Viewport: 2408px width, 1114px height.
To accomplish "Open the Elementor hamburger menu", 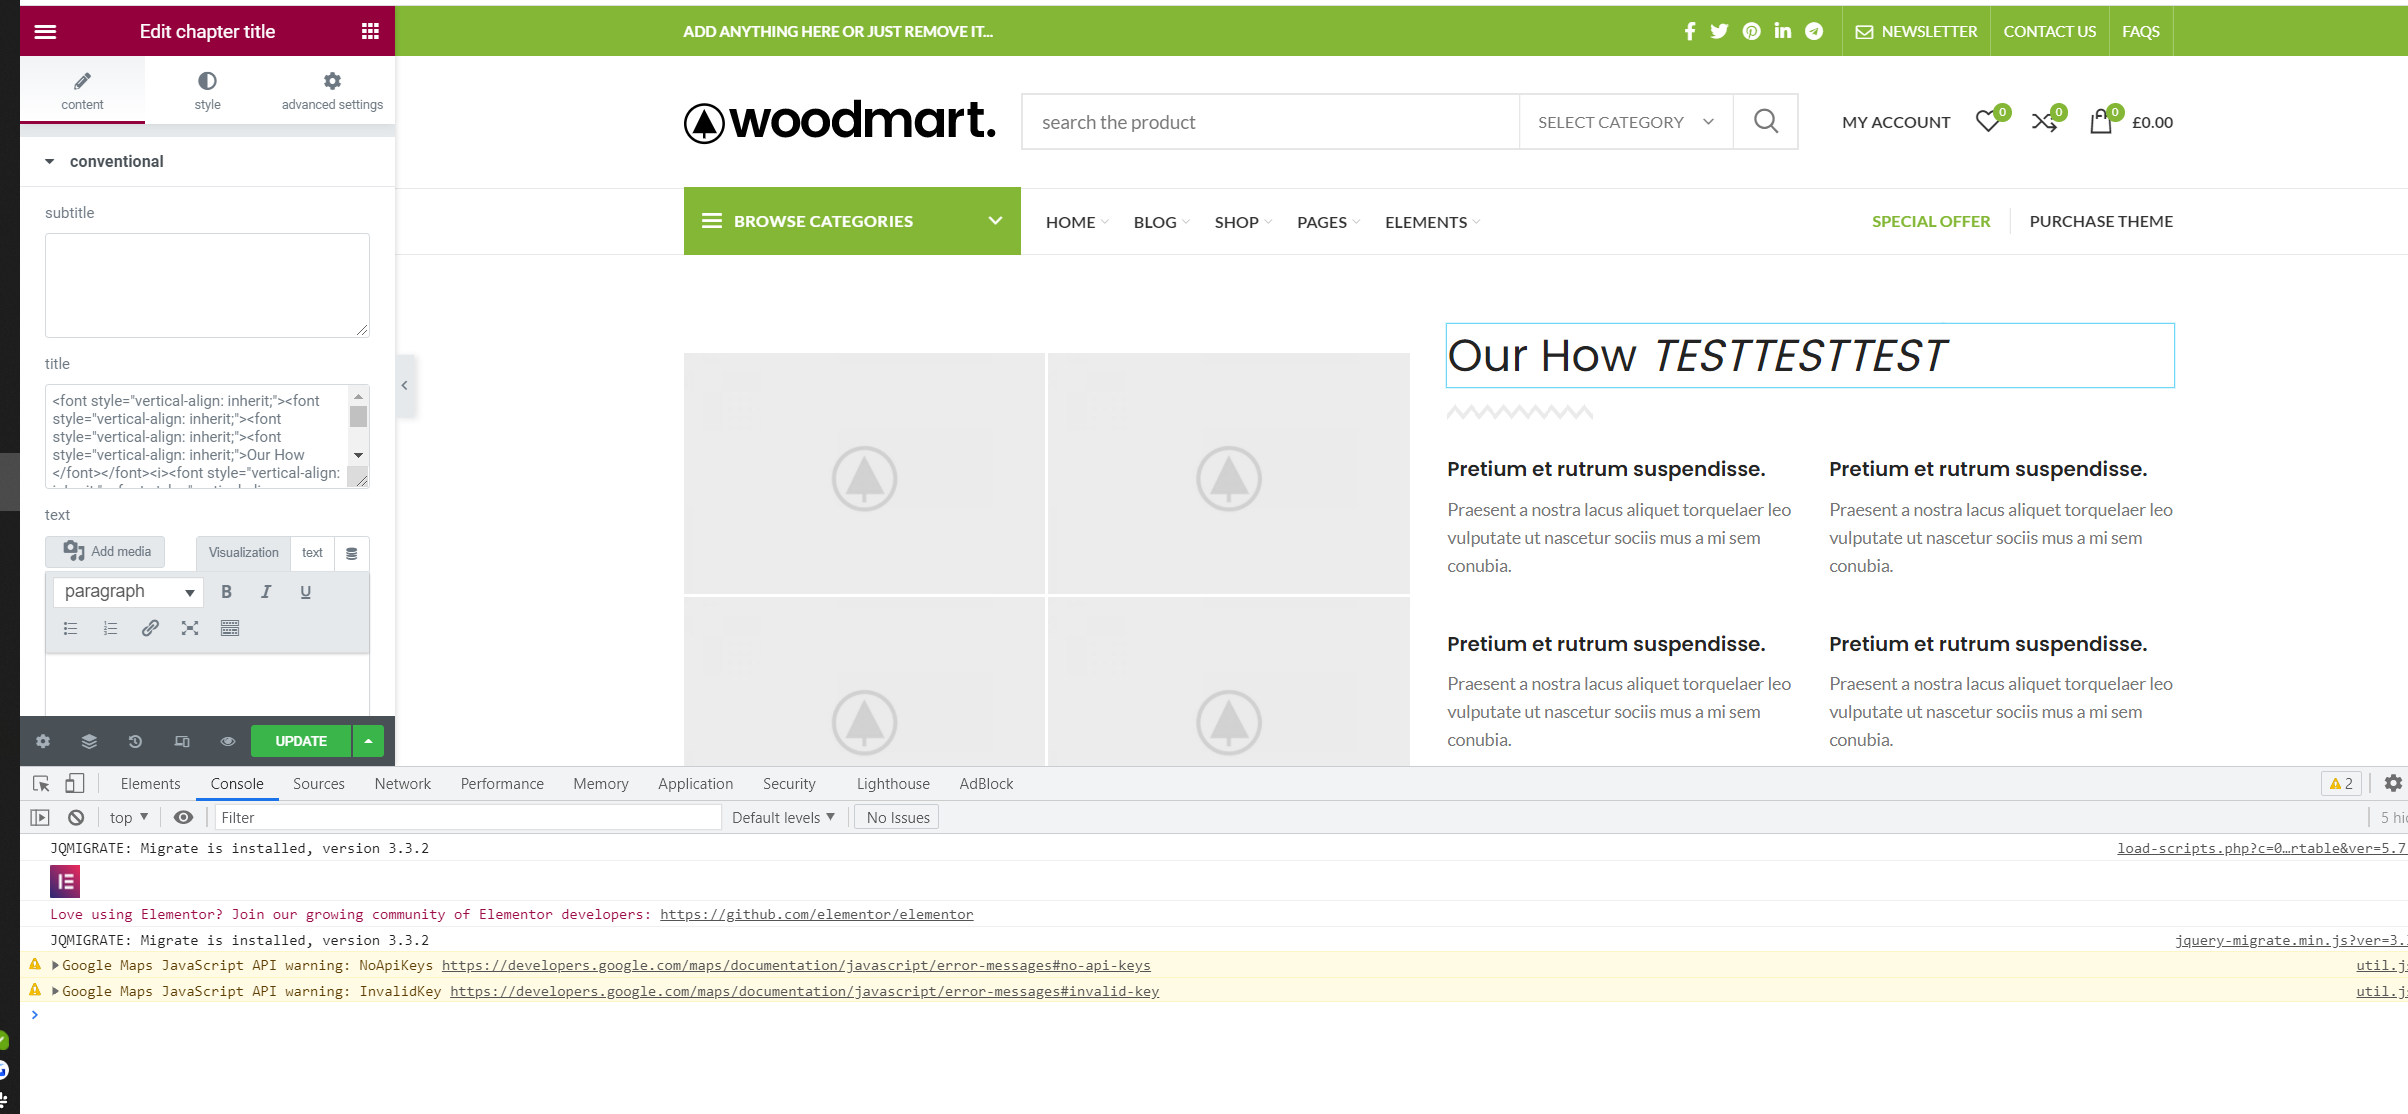I will (x=45, y=32).
